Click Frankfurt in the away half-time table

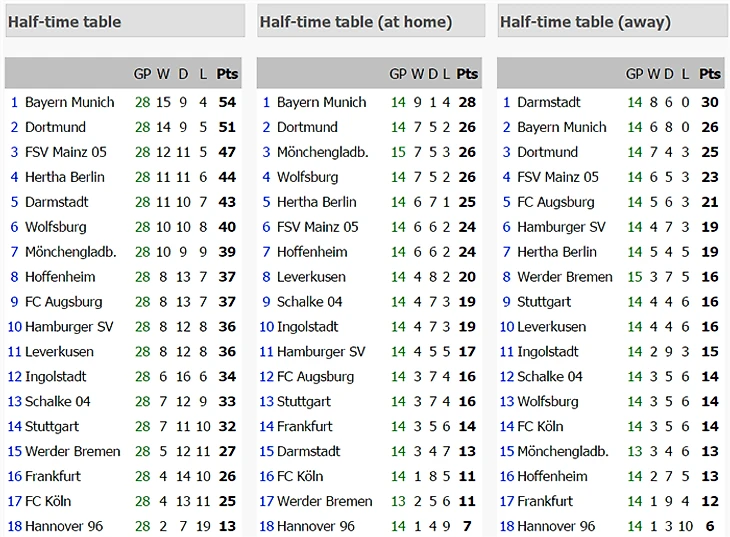[545, 501]
